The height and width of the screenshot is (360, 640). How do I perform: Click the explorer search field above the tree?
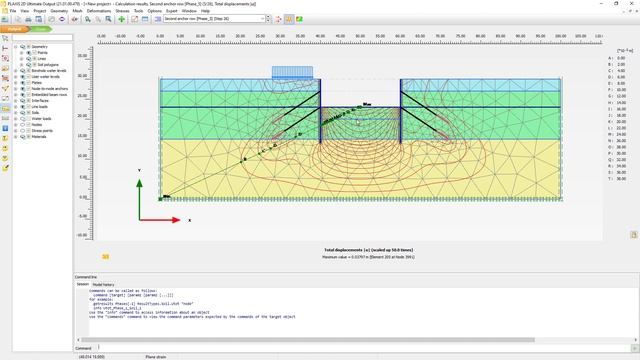(42, 38)
